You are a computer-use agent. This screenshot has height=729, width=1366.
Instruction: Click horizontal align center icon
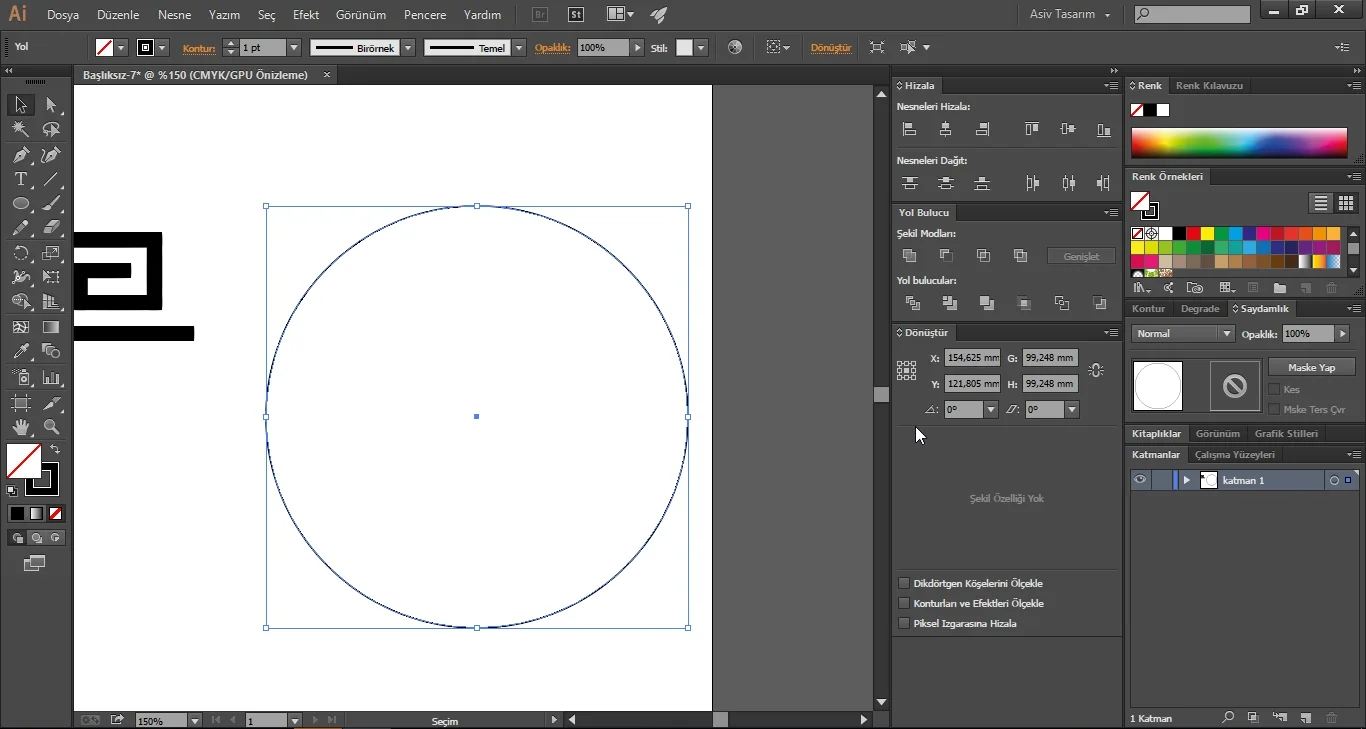945,129
